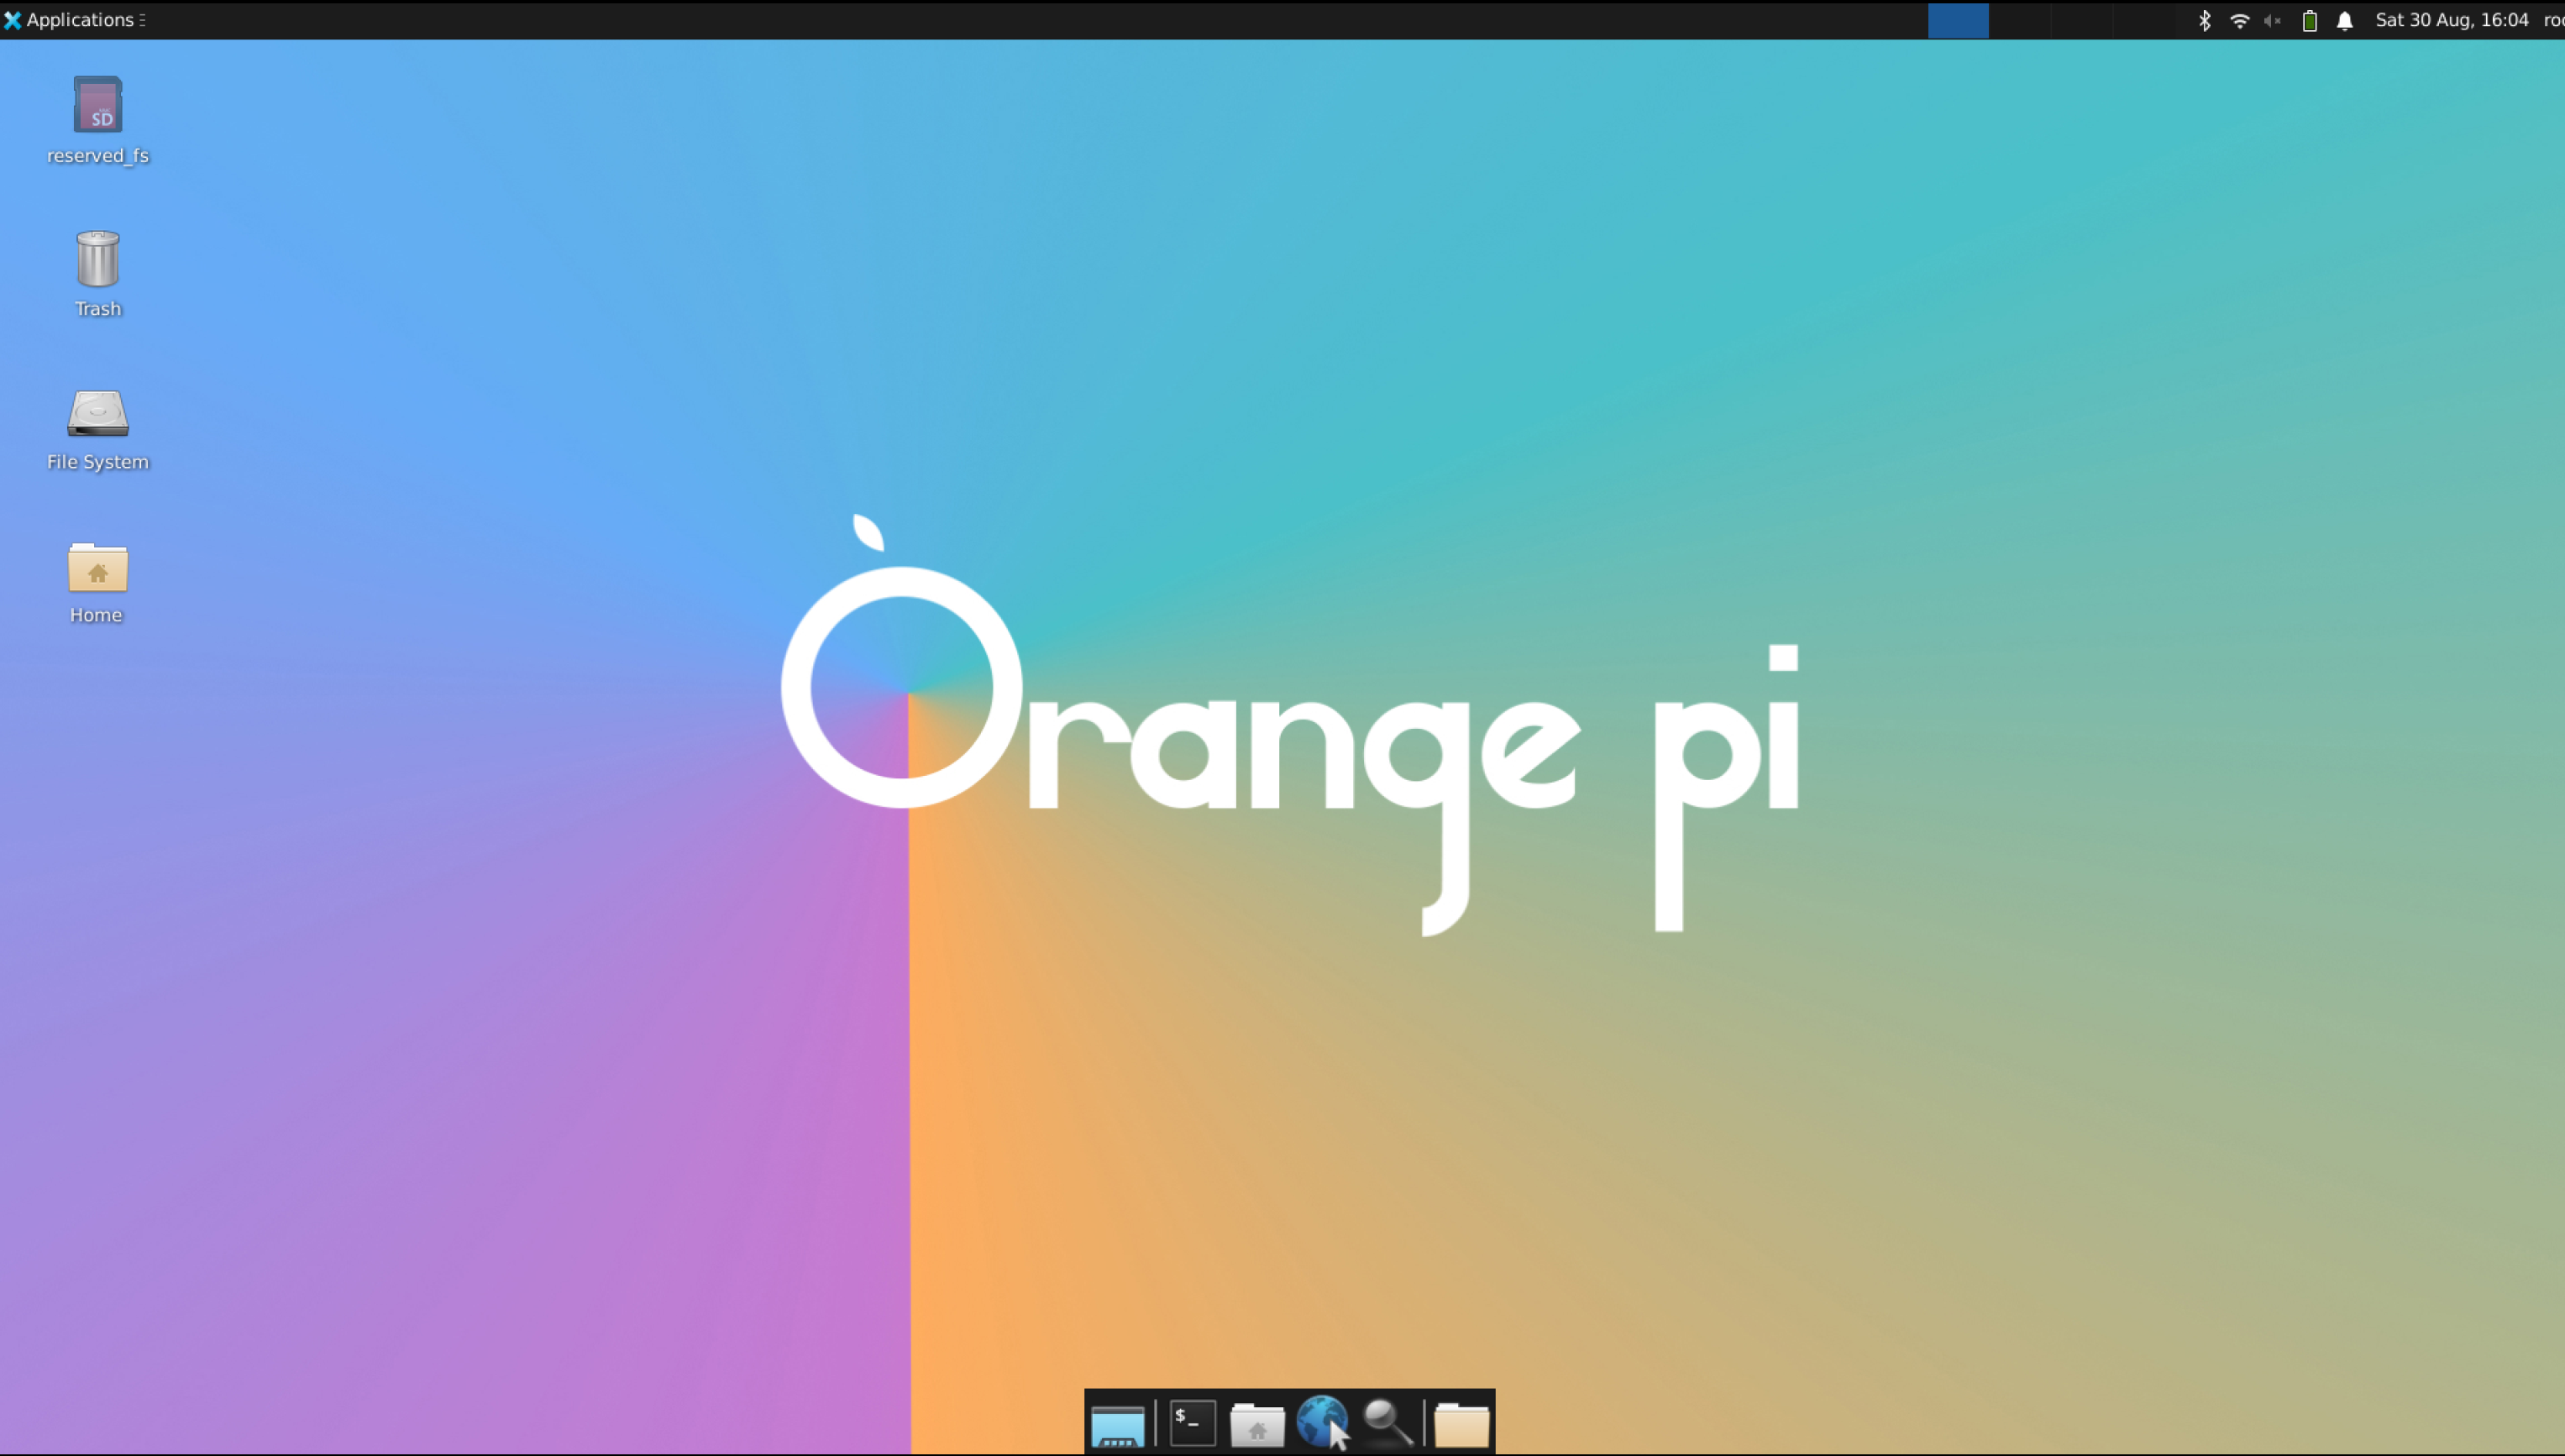Open the notifications bell icon

(2344, 20)
